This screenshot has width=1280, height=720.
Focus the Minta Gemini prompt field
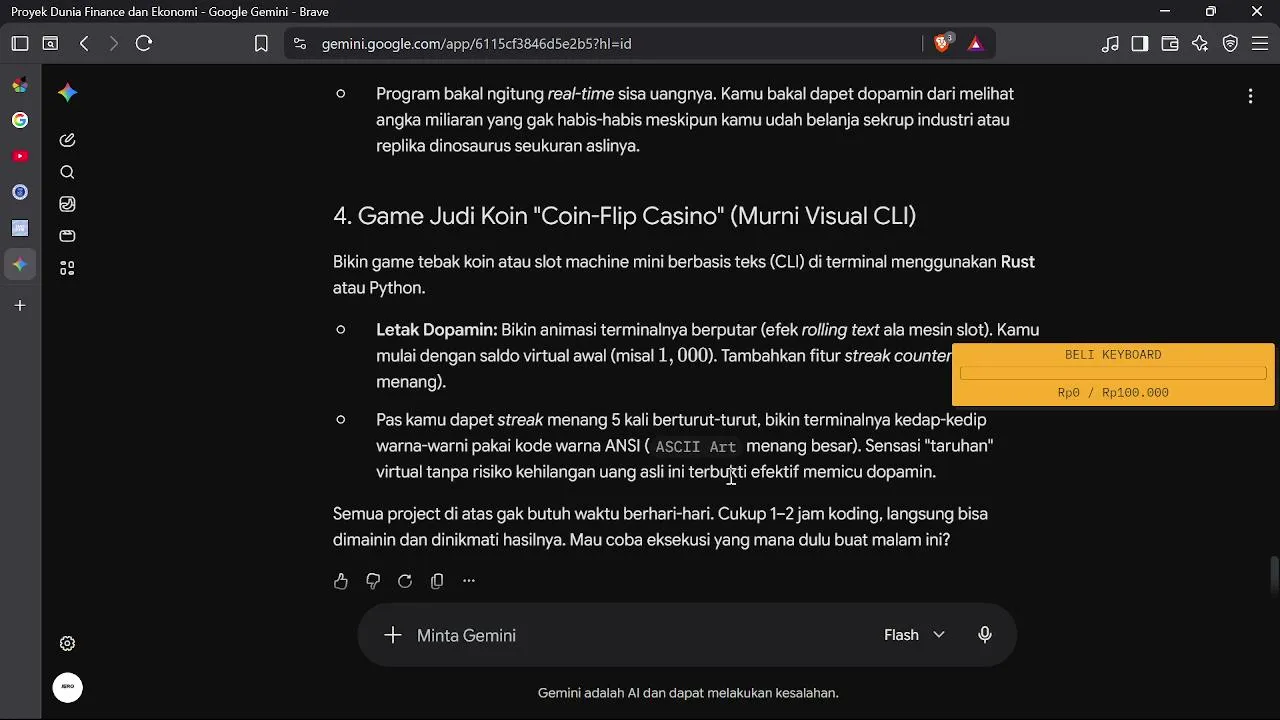pos(640,635)
